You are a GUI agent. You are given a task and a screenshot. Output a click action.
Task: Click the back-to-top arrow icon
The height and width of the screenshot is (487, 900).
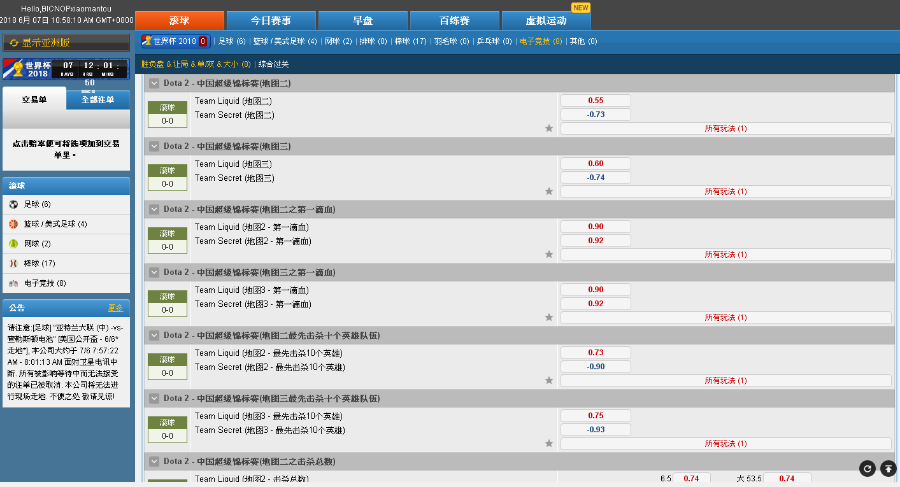[x=888, y=469]
